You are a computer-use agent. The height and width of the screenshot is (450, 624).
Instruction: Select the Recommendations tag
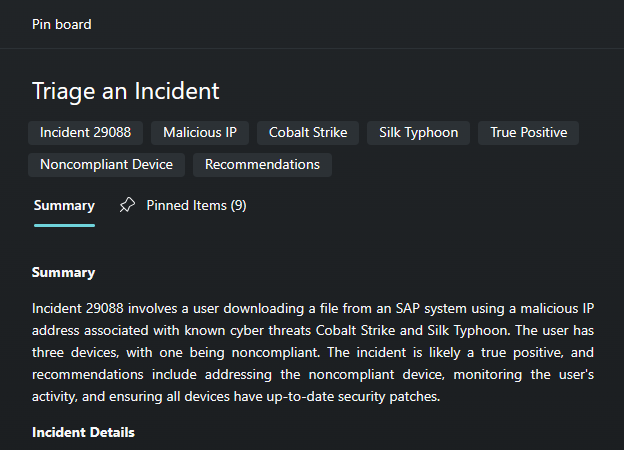[262, 165]
